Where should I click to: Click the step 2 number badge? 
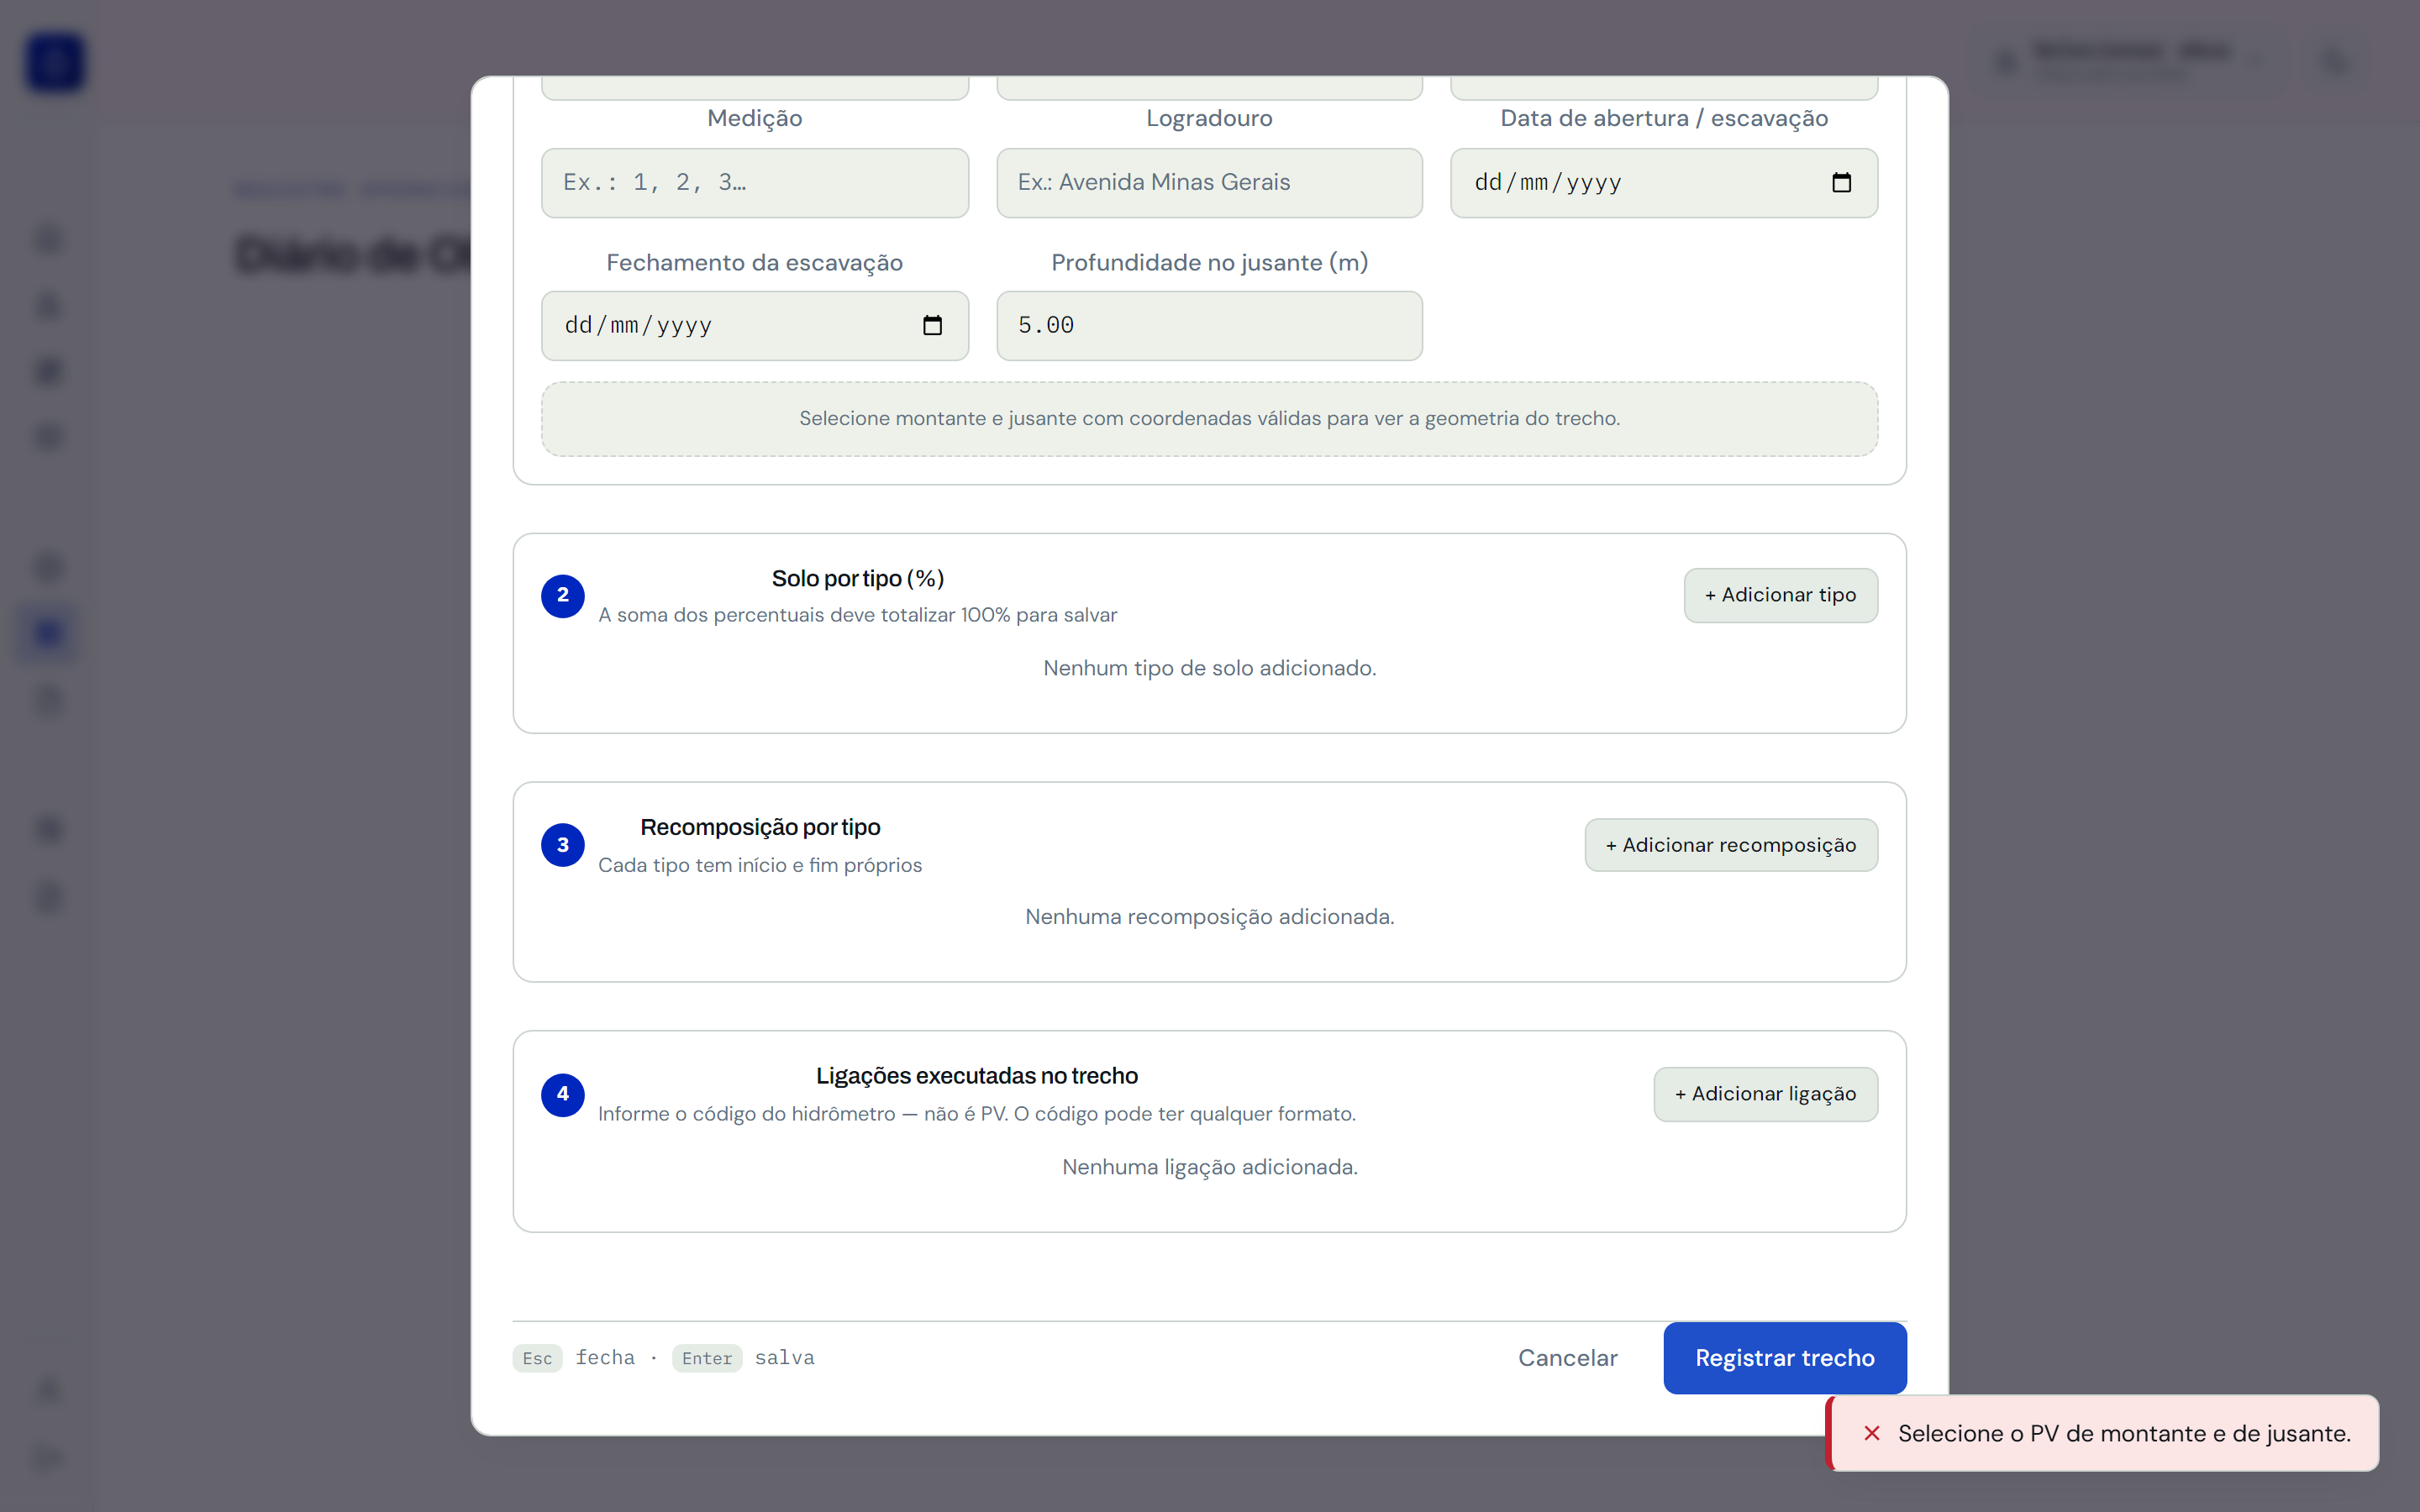(563, 596)
